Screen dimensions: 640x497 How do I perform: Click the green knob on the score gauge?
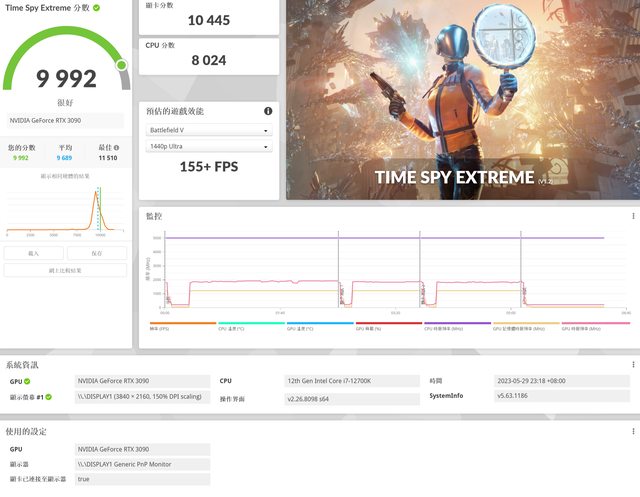tap(122, 66)
